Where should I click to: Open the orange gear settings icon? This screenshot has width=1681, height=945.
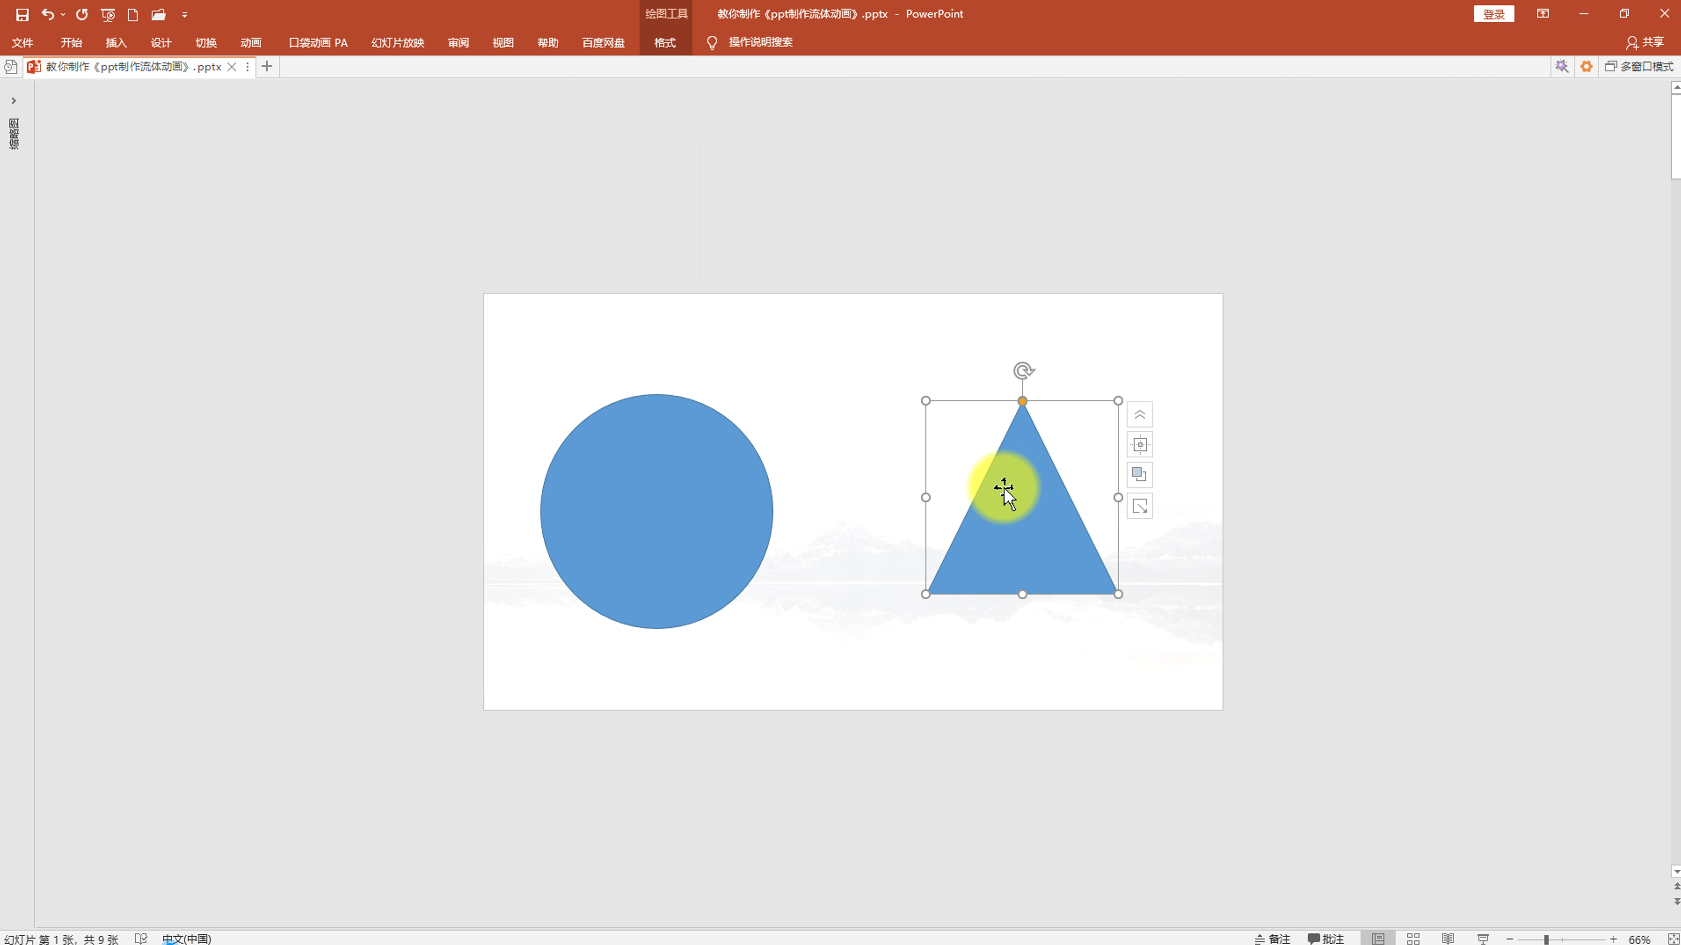pyautogui.click(x=1586, y=66)
